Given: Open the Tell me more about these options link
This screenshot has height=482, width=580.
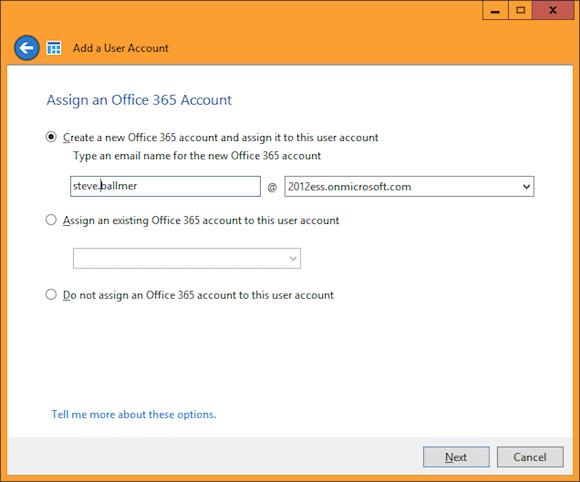Looking at the screenshot, I should 134,414.
